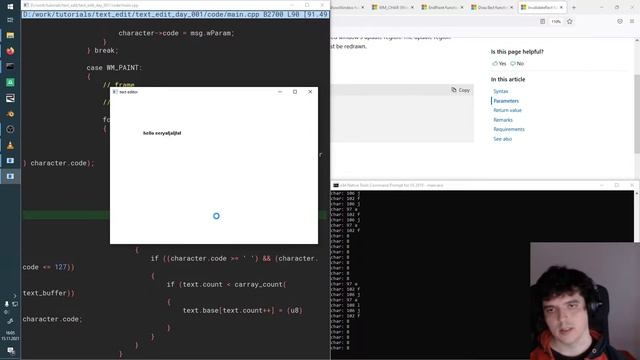Close the InvalidateRect function tab

click(x=561, y=7)
